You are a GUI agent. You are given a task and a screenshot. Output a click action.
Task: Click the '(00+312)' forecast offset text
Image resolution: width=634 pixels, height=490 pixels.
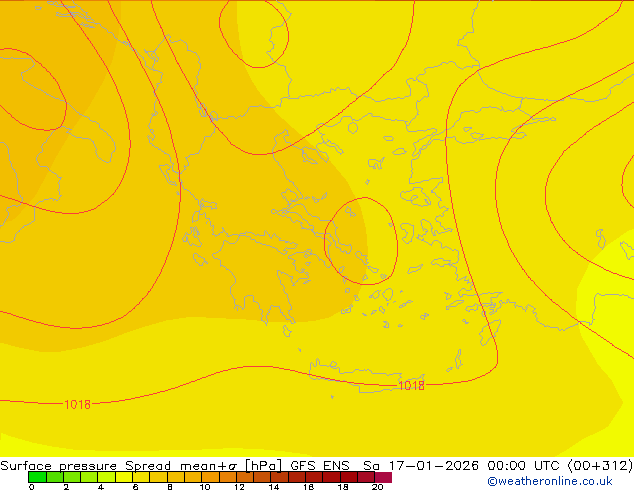600,466
